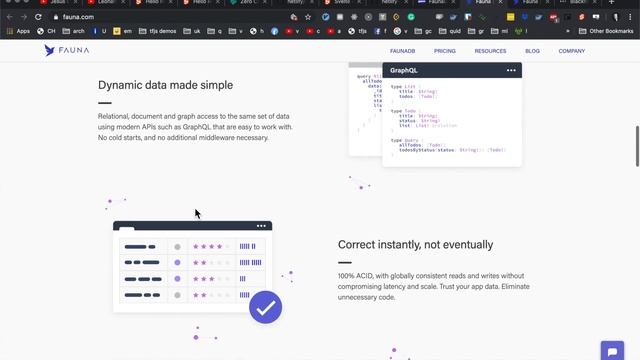Image resolution: width=640 pixels, height=360 pixels.
Task: Open the COMPANY nav menu
Action: click(x=572, y=51)
